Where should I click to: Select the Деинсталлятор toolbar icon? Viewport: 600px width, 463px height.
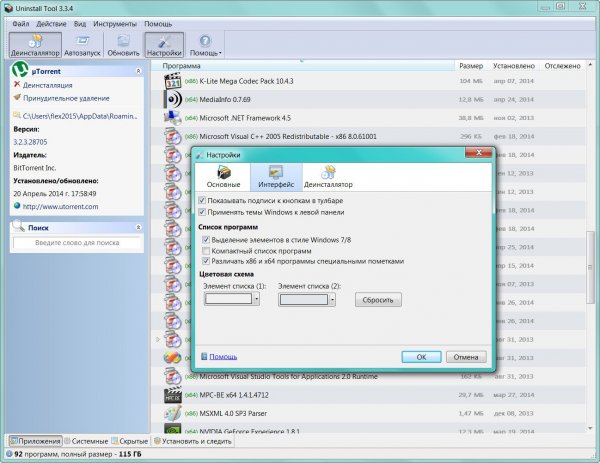[35, 45]
